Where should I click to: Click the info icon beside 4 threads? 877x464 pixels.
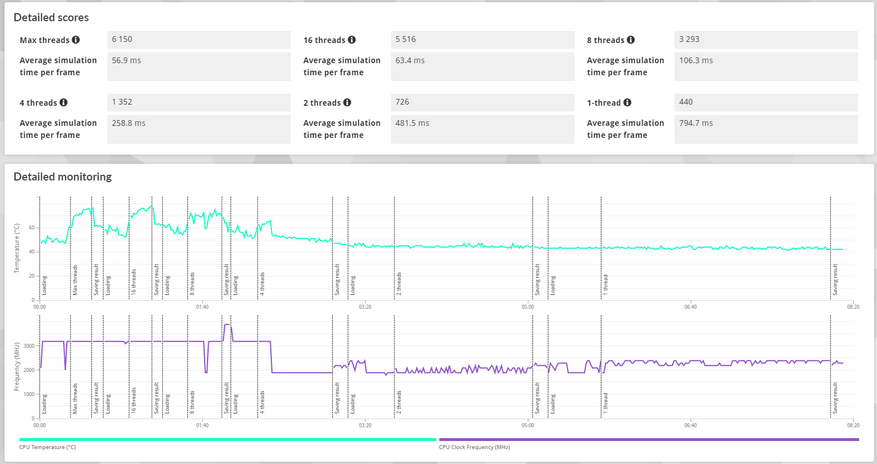(x=63, y=102)
